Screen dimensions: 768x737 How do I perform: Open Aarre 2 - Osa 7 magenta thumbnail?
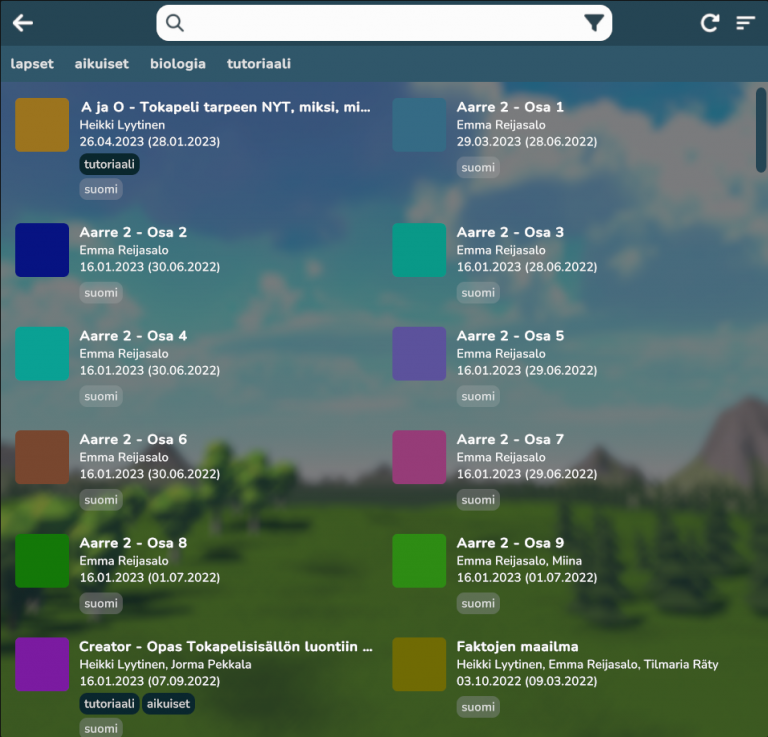click(x=419, y=457)
